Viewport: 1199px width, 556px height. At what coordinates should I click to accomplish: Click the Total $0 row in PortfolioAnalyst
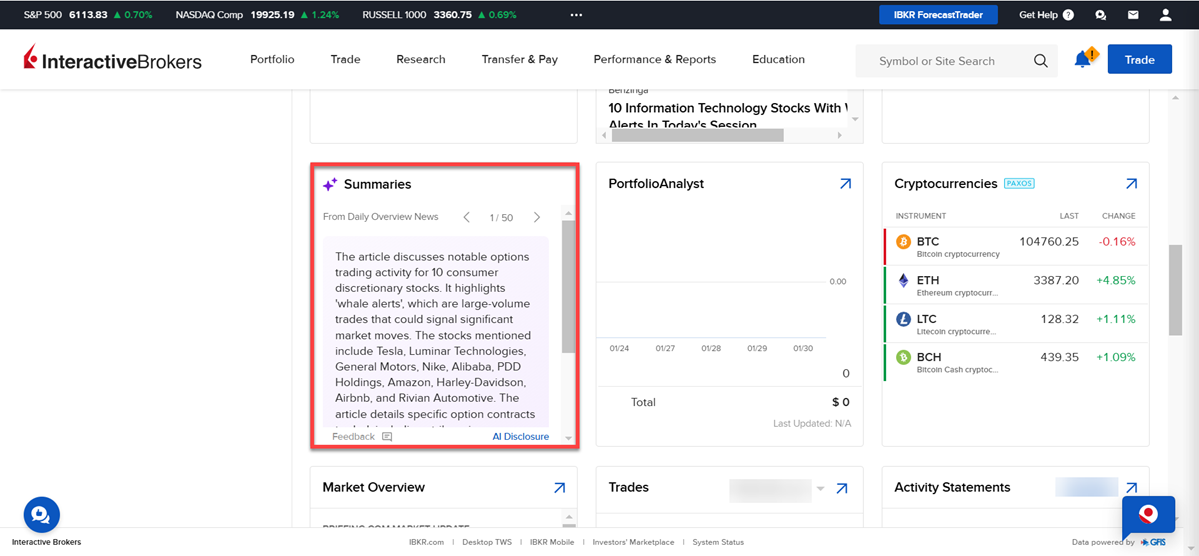tap(729, 402)
